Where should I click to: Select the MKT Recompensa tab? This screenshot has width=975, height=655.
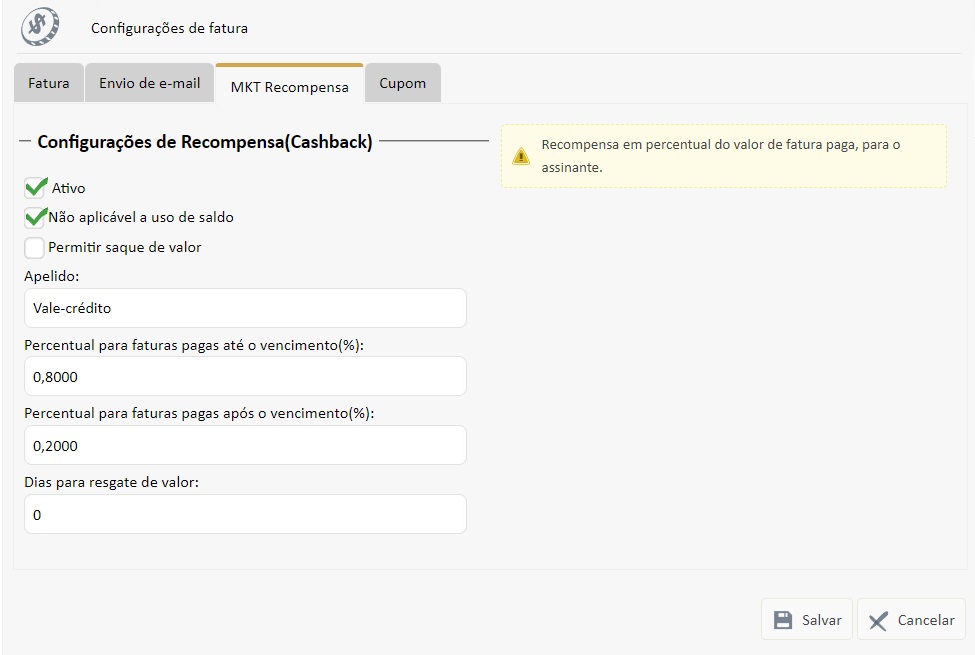tap(289, 86)
